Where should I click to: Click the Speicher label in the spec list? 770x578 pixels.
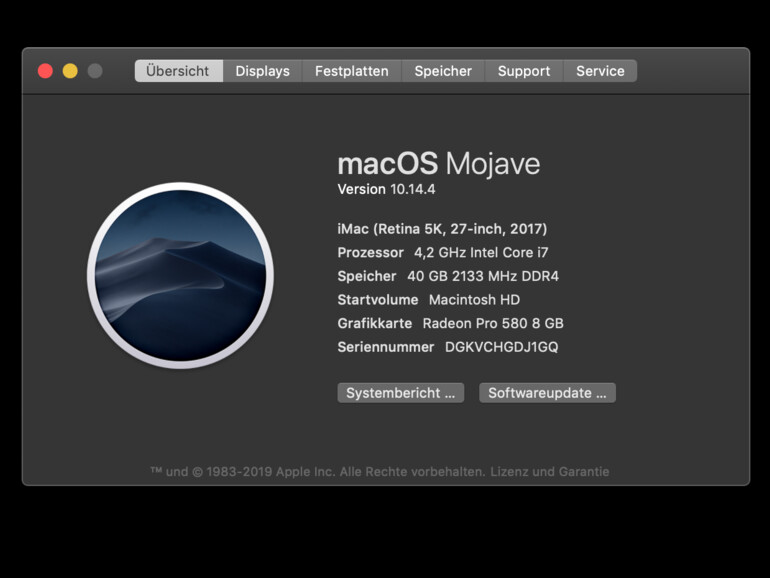(x=367, y=276)
